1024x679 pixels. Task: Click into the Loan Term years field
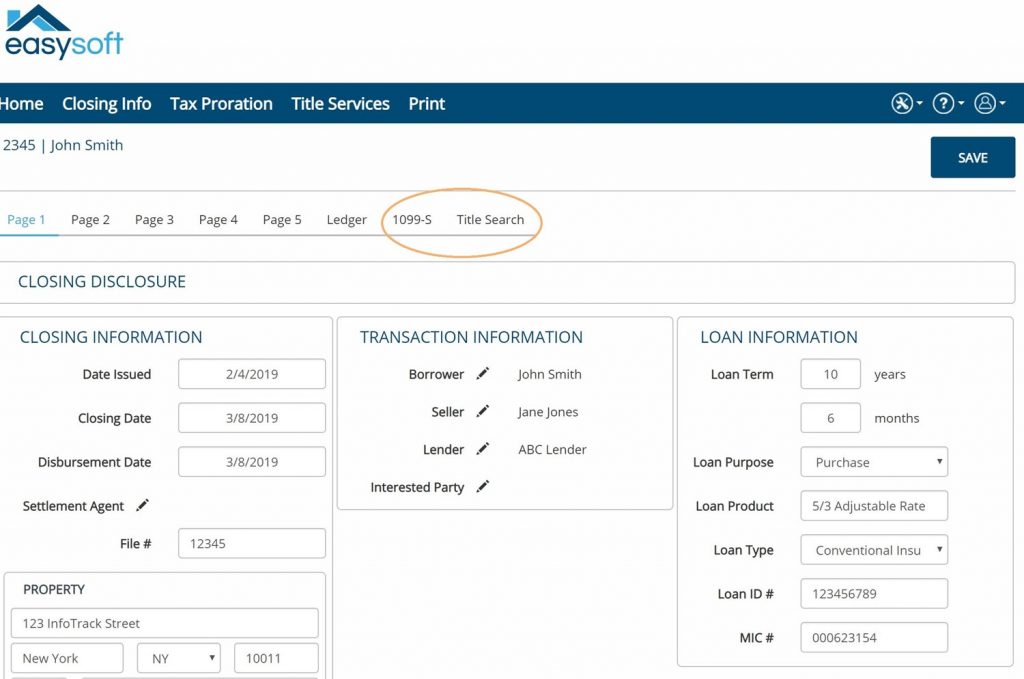(830, 374)
